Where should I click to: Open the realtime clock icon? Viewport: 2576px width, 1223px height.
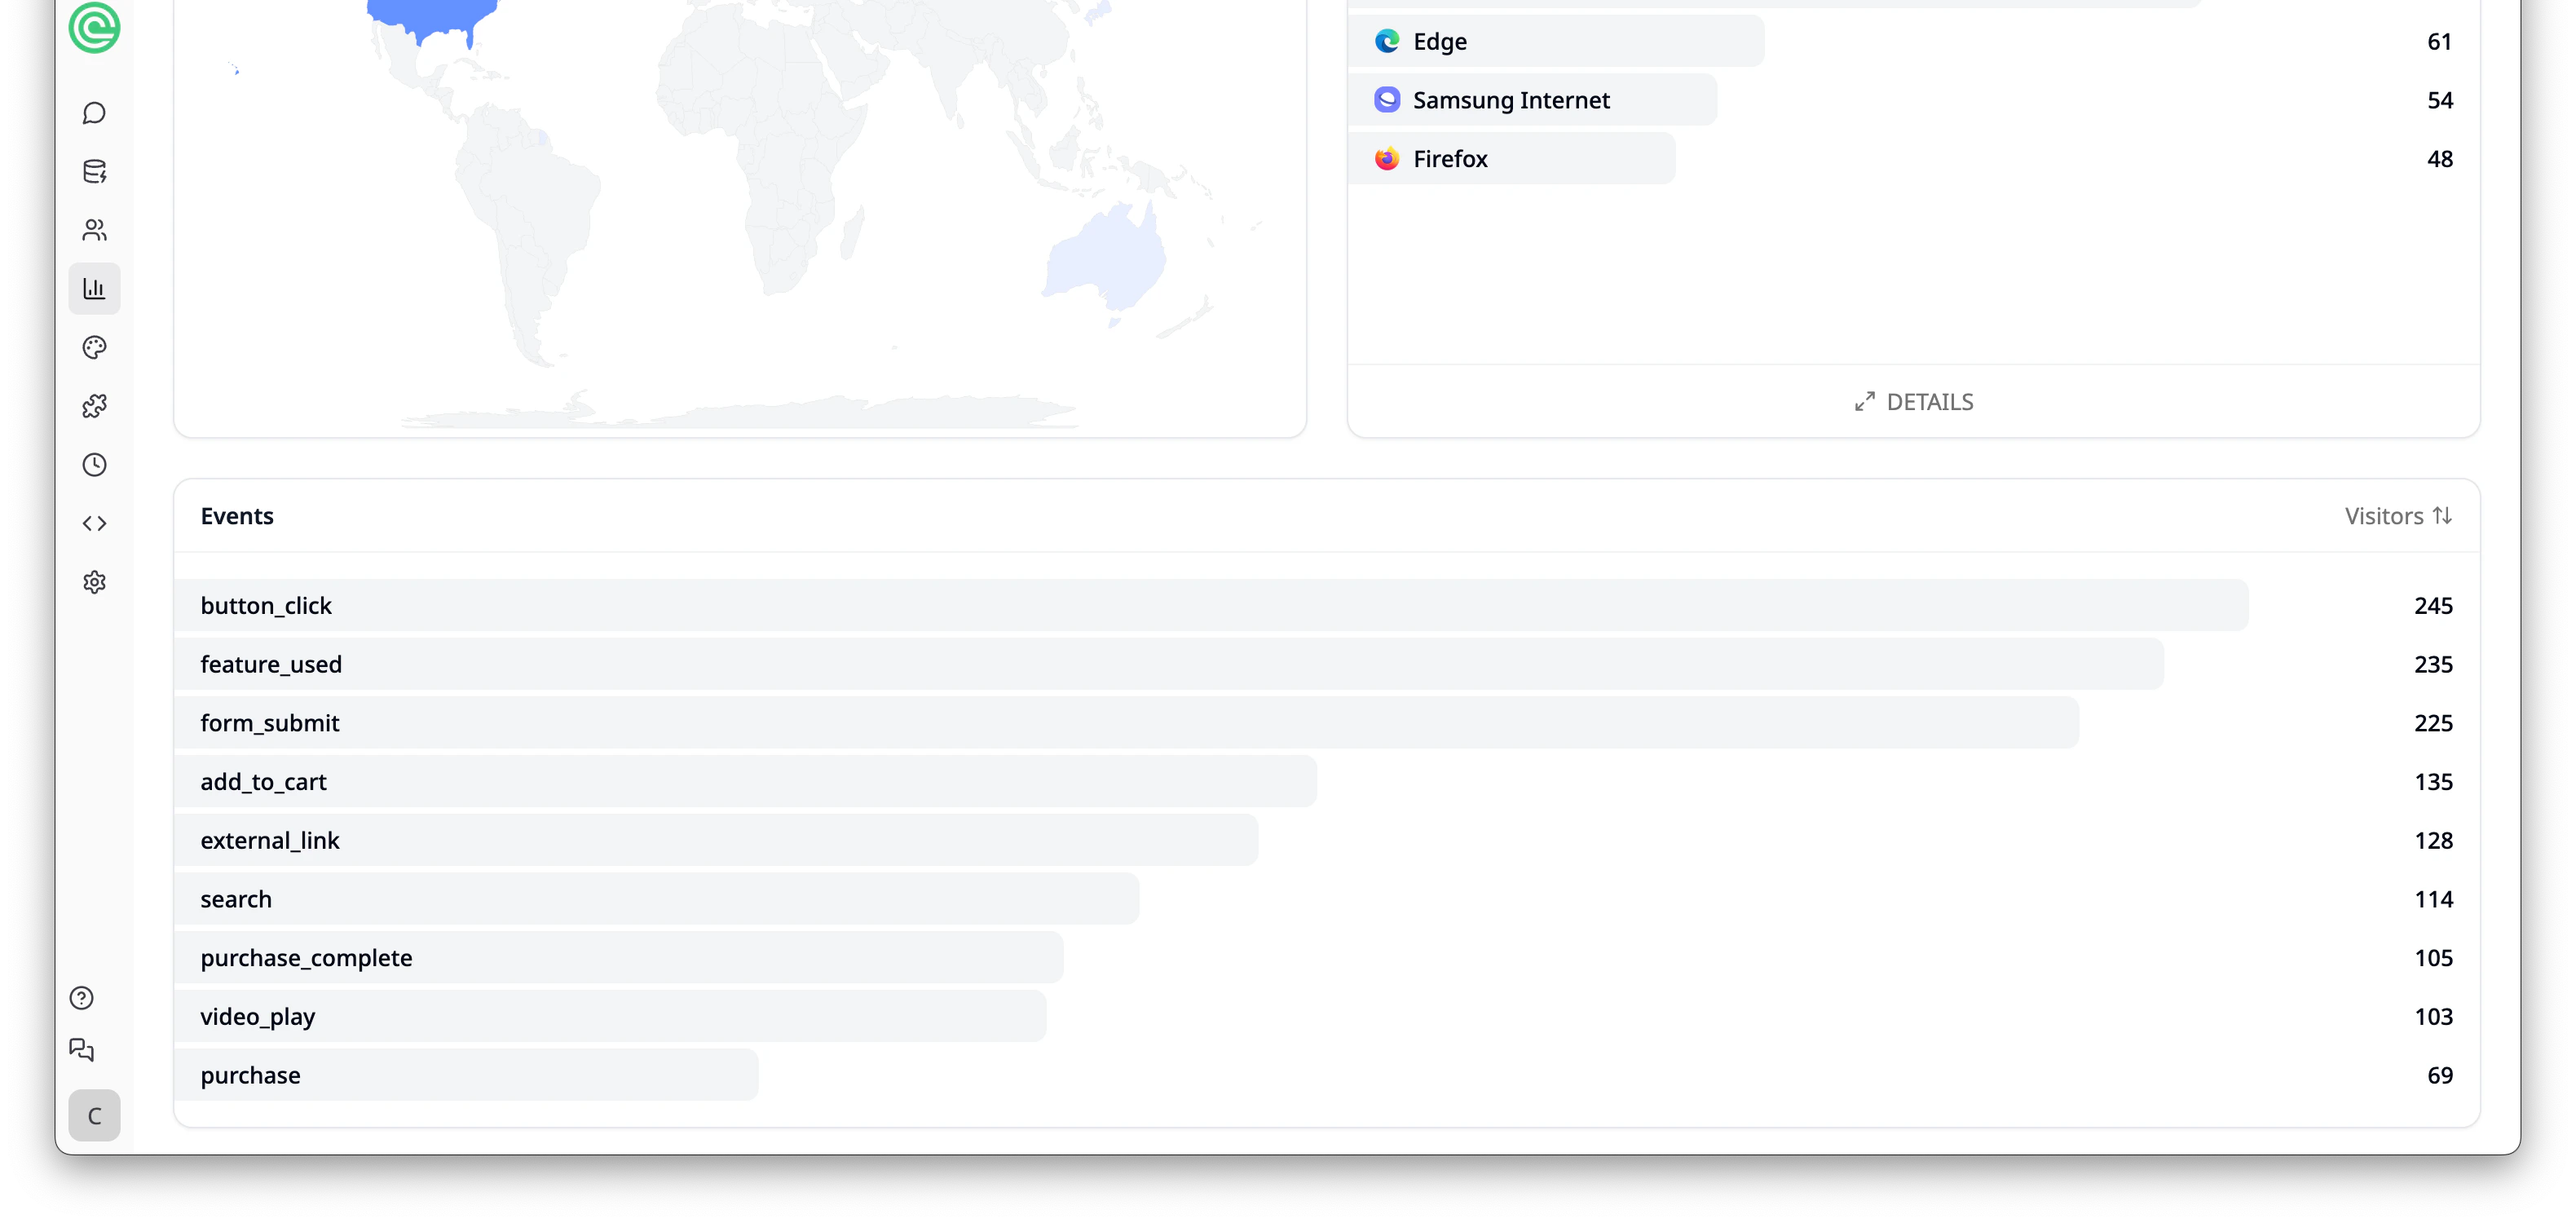94,464
